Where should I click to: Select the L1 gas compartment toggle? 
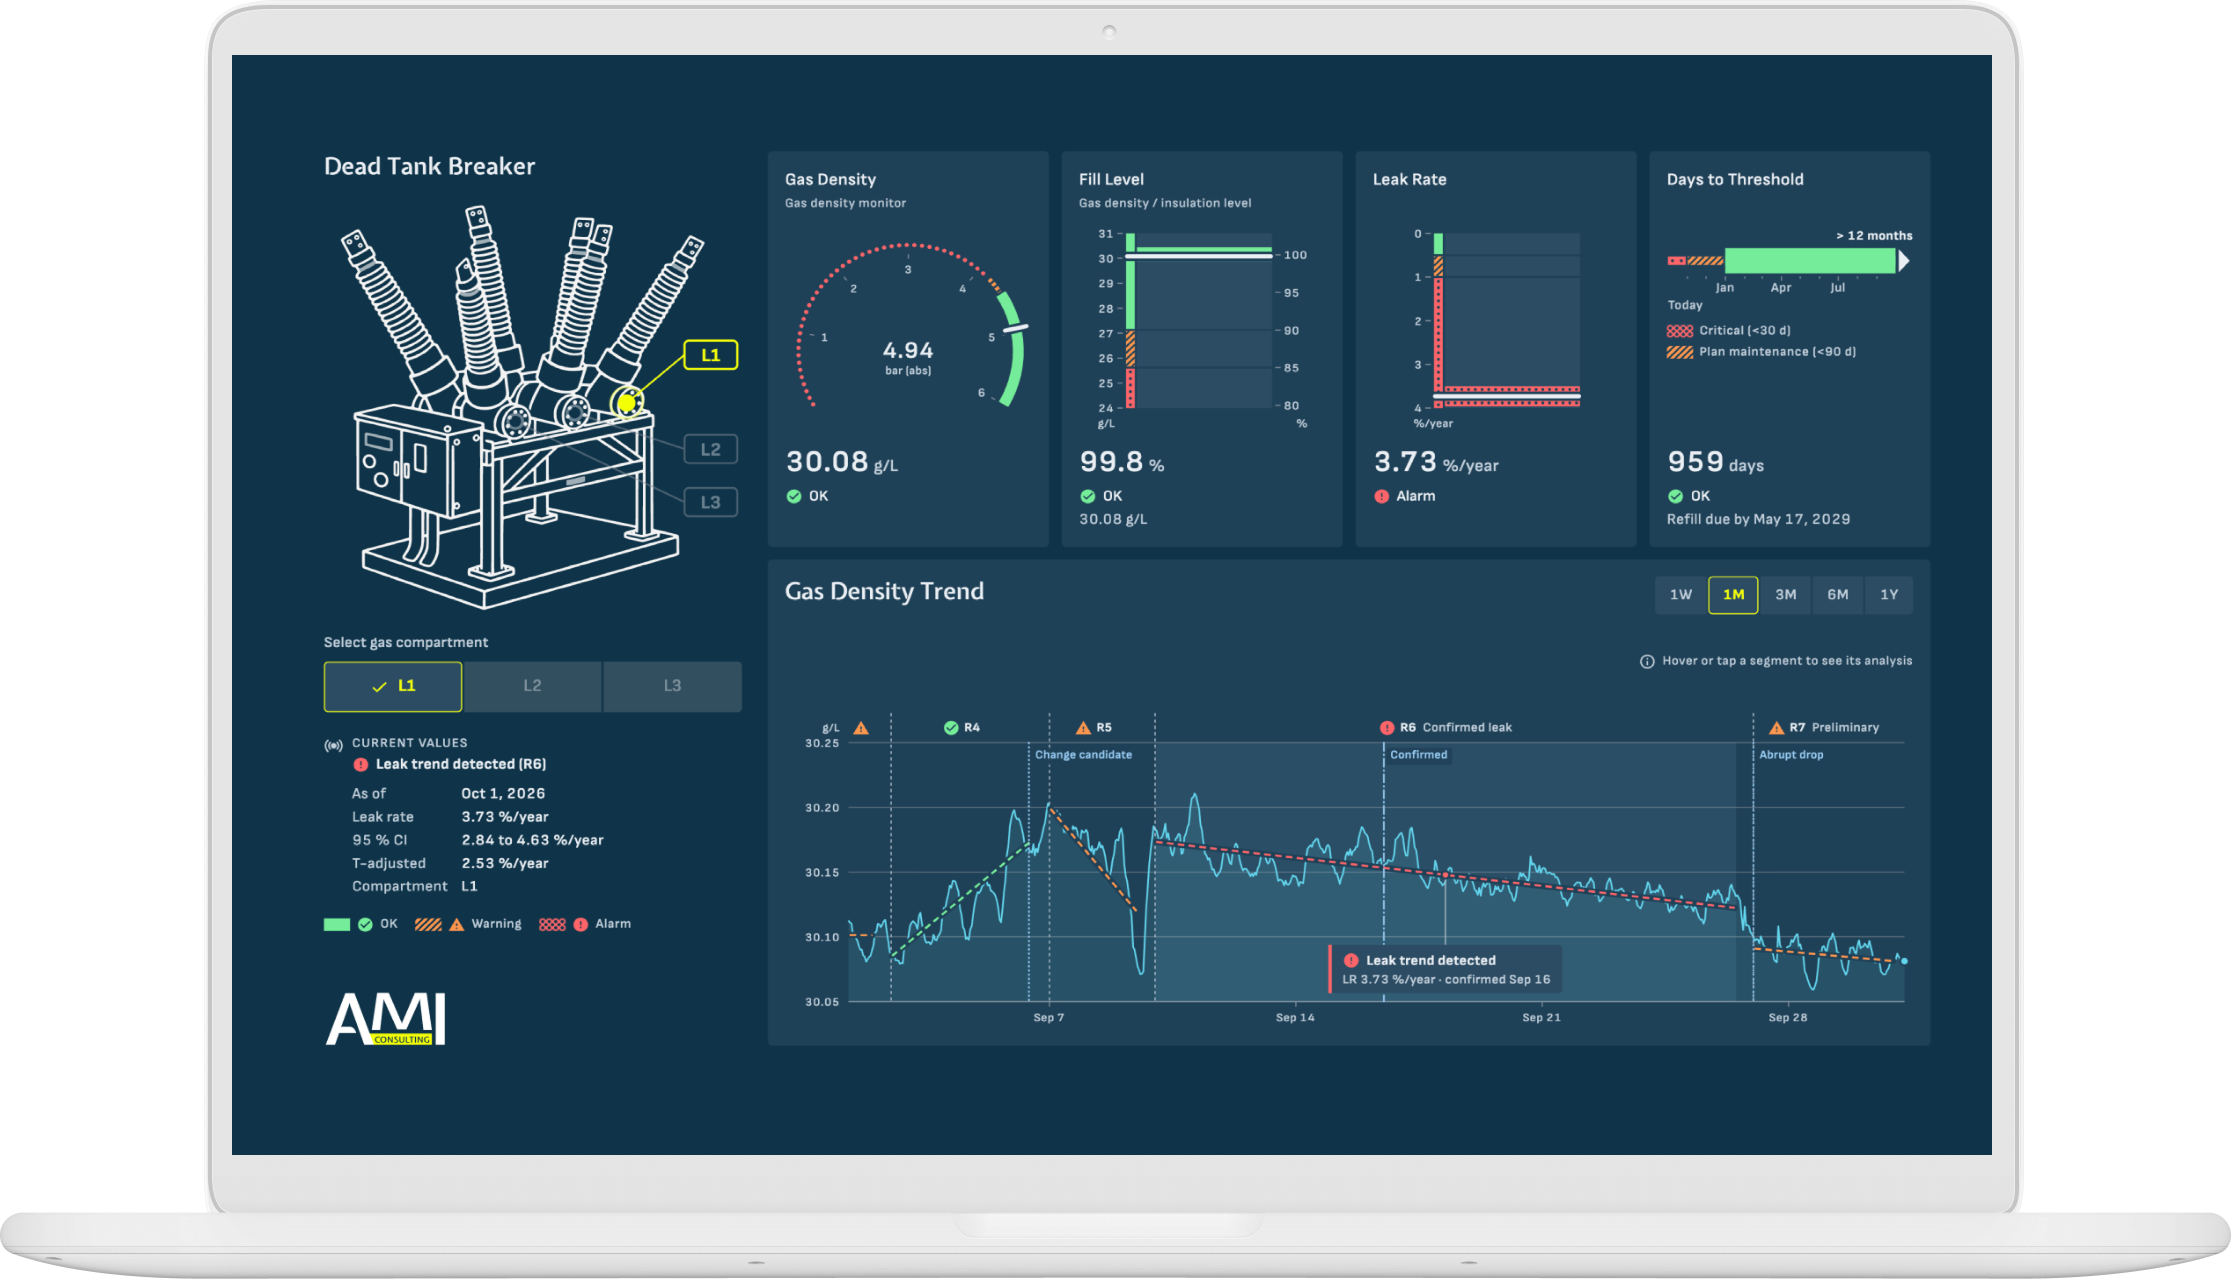(393, 687)
